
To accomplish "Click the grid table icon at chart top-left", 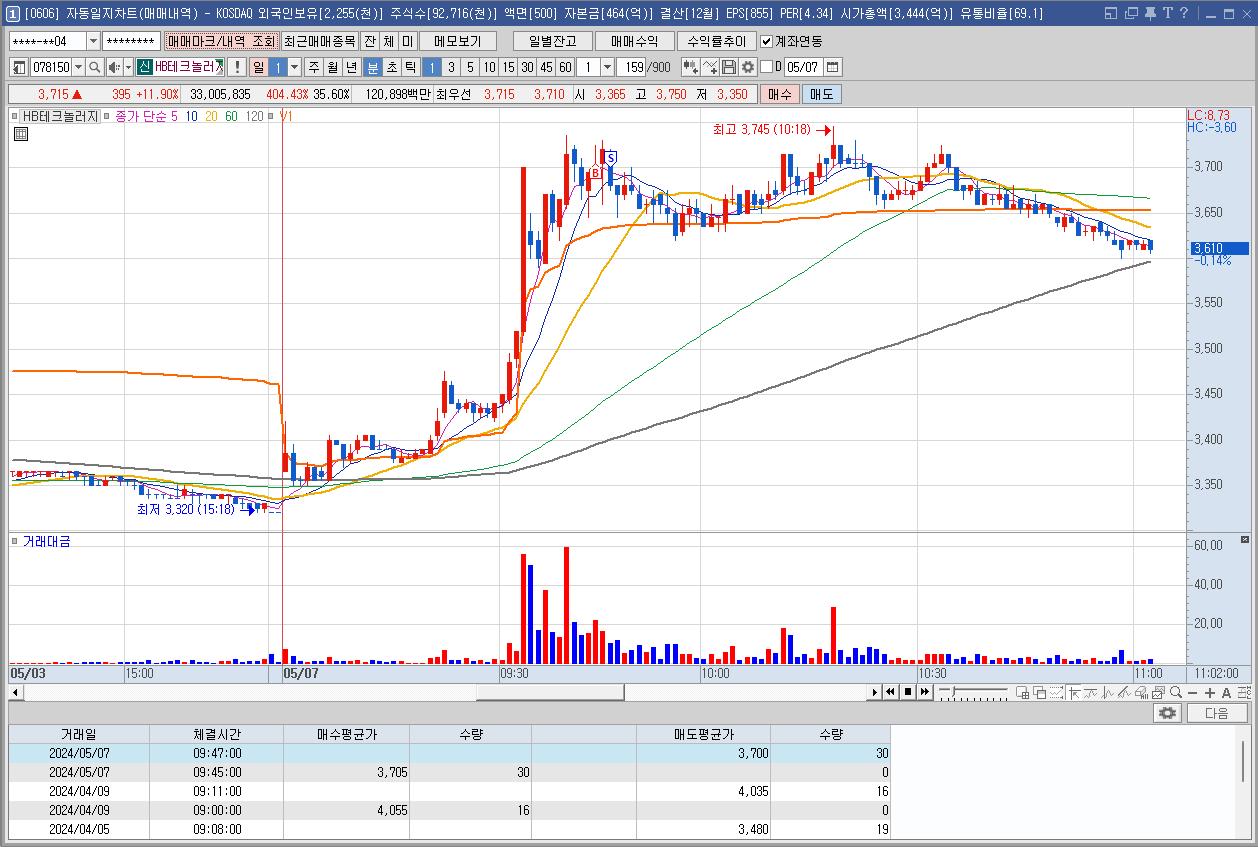I will coord(20,134).
